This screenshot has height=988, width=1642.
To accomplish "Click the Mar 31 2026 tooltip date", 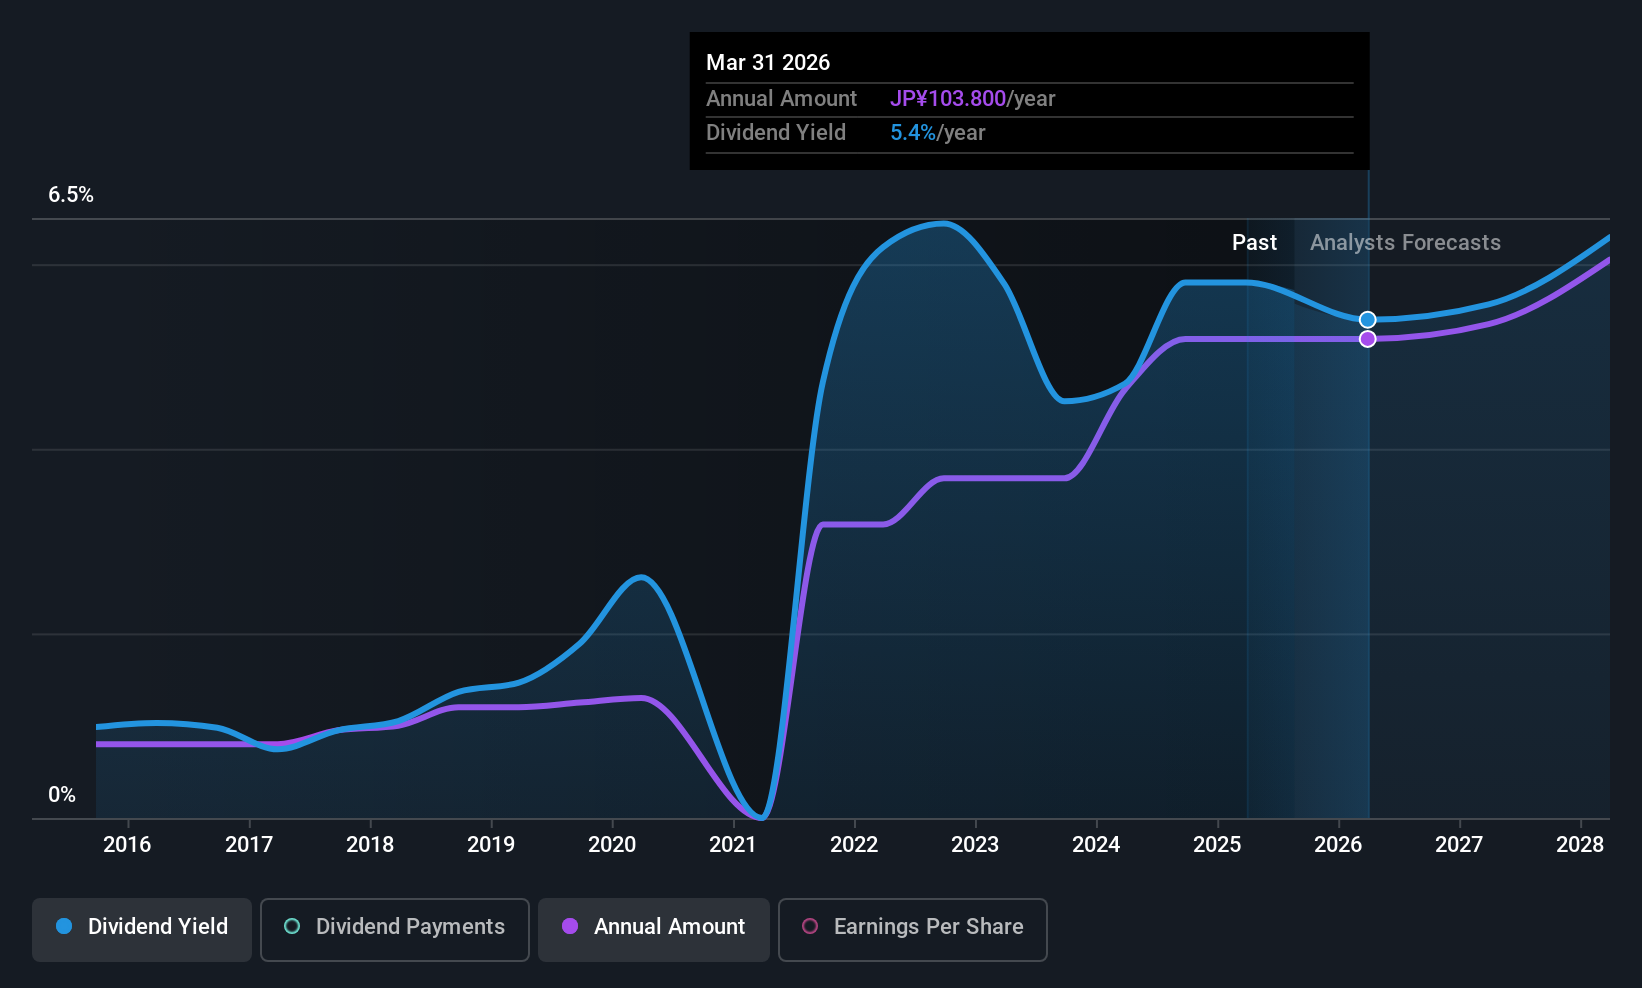I will tap(768, 62).
